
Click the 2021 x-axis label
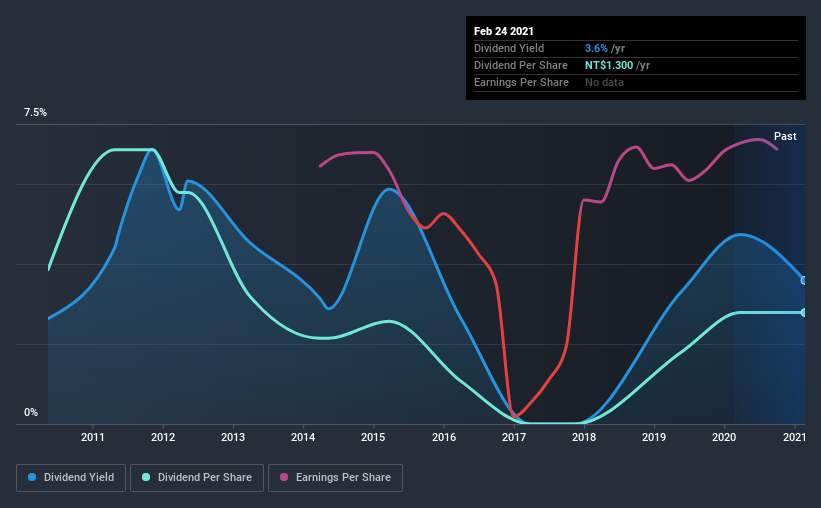pos(794,437)
